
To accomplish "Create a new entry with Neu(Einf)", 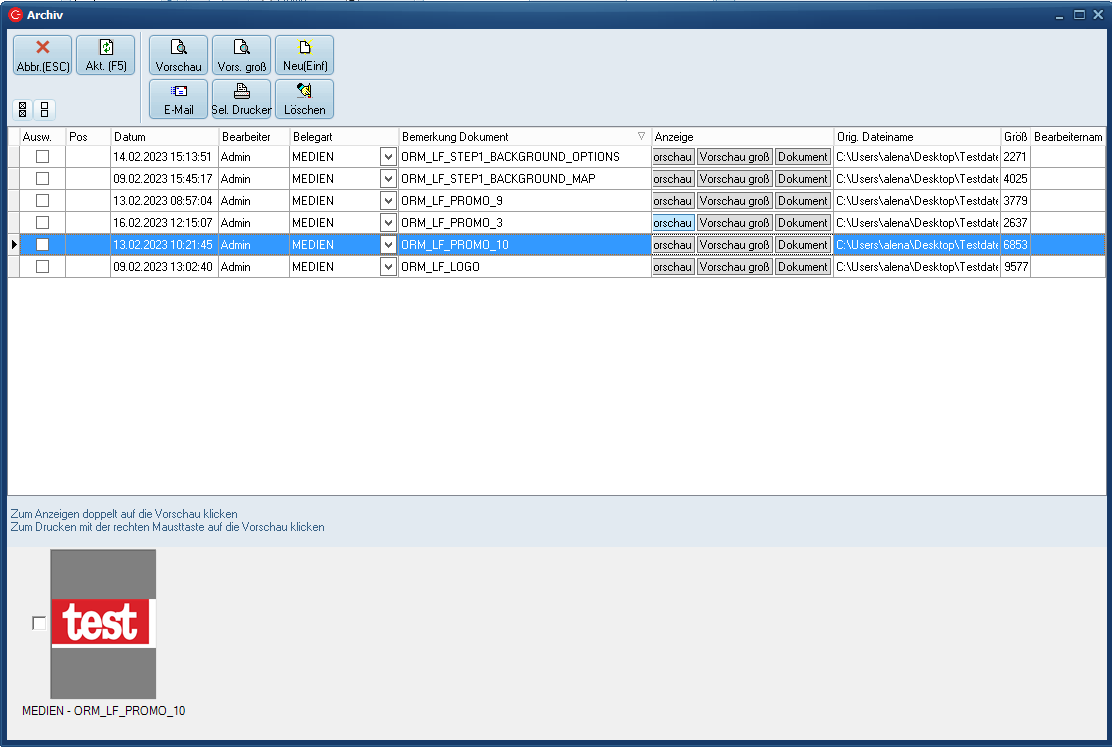I will click(304, 55).
